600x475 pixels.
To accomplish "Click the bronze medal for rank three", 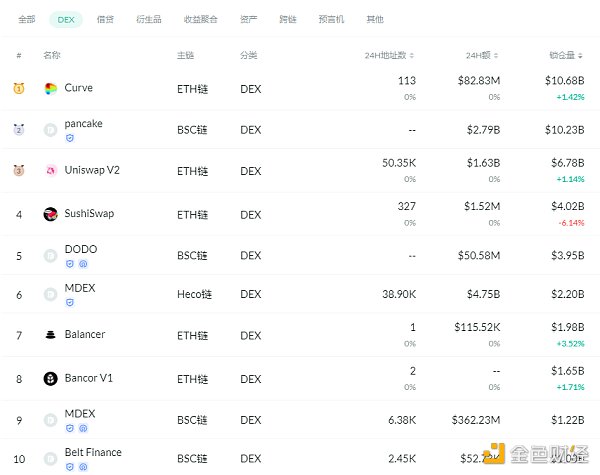I will click(19, 171).
